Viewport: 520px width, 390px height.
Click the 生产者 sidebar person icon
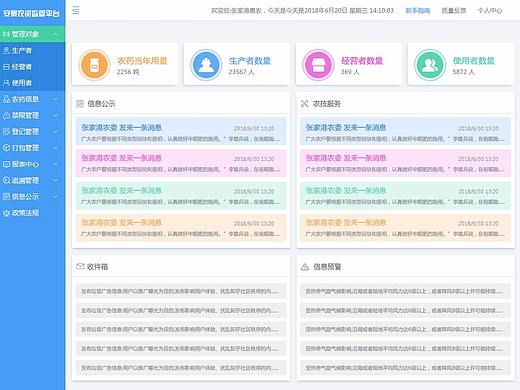pos(6,50)
